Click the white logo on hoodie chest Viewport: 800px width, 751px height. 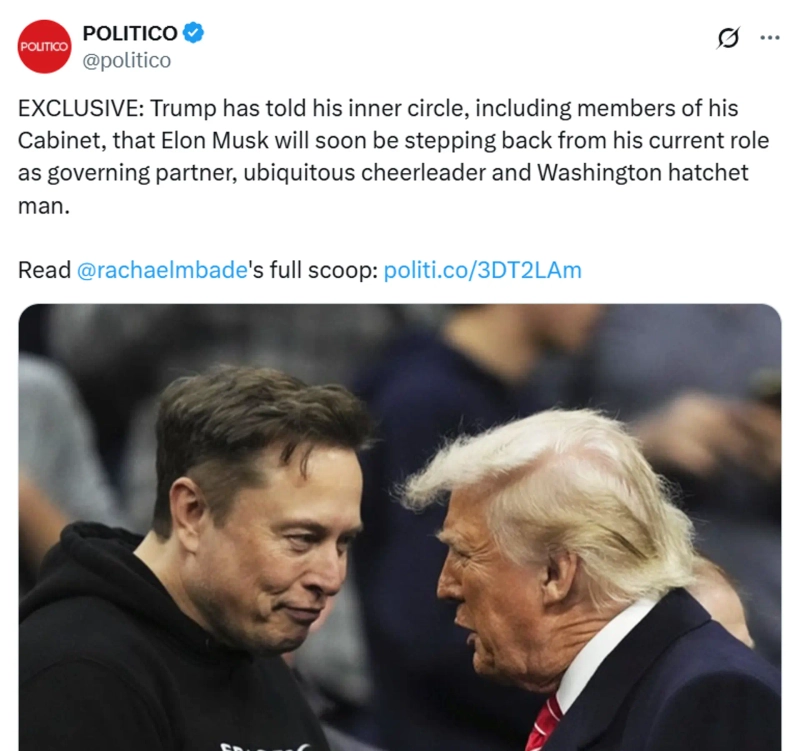[263, 746]
